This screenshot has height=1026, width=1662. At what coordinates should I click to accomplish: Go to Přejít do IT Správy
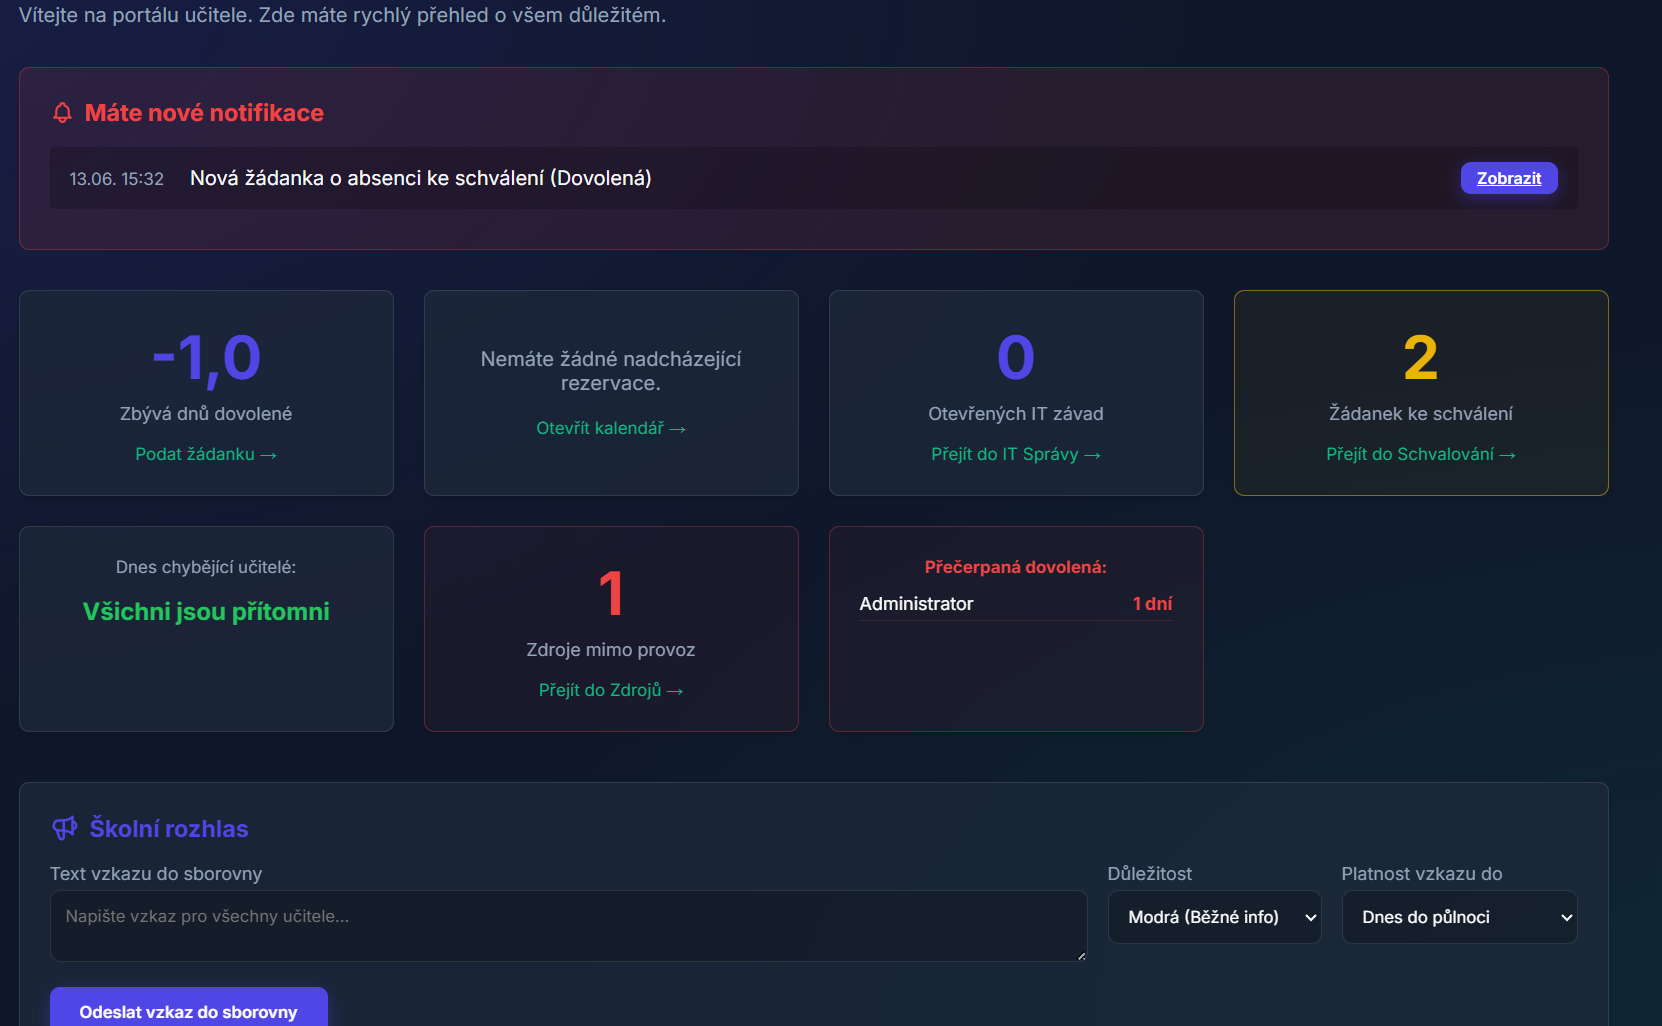pos(1016,454)
